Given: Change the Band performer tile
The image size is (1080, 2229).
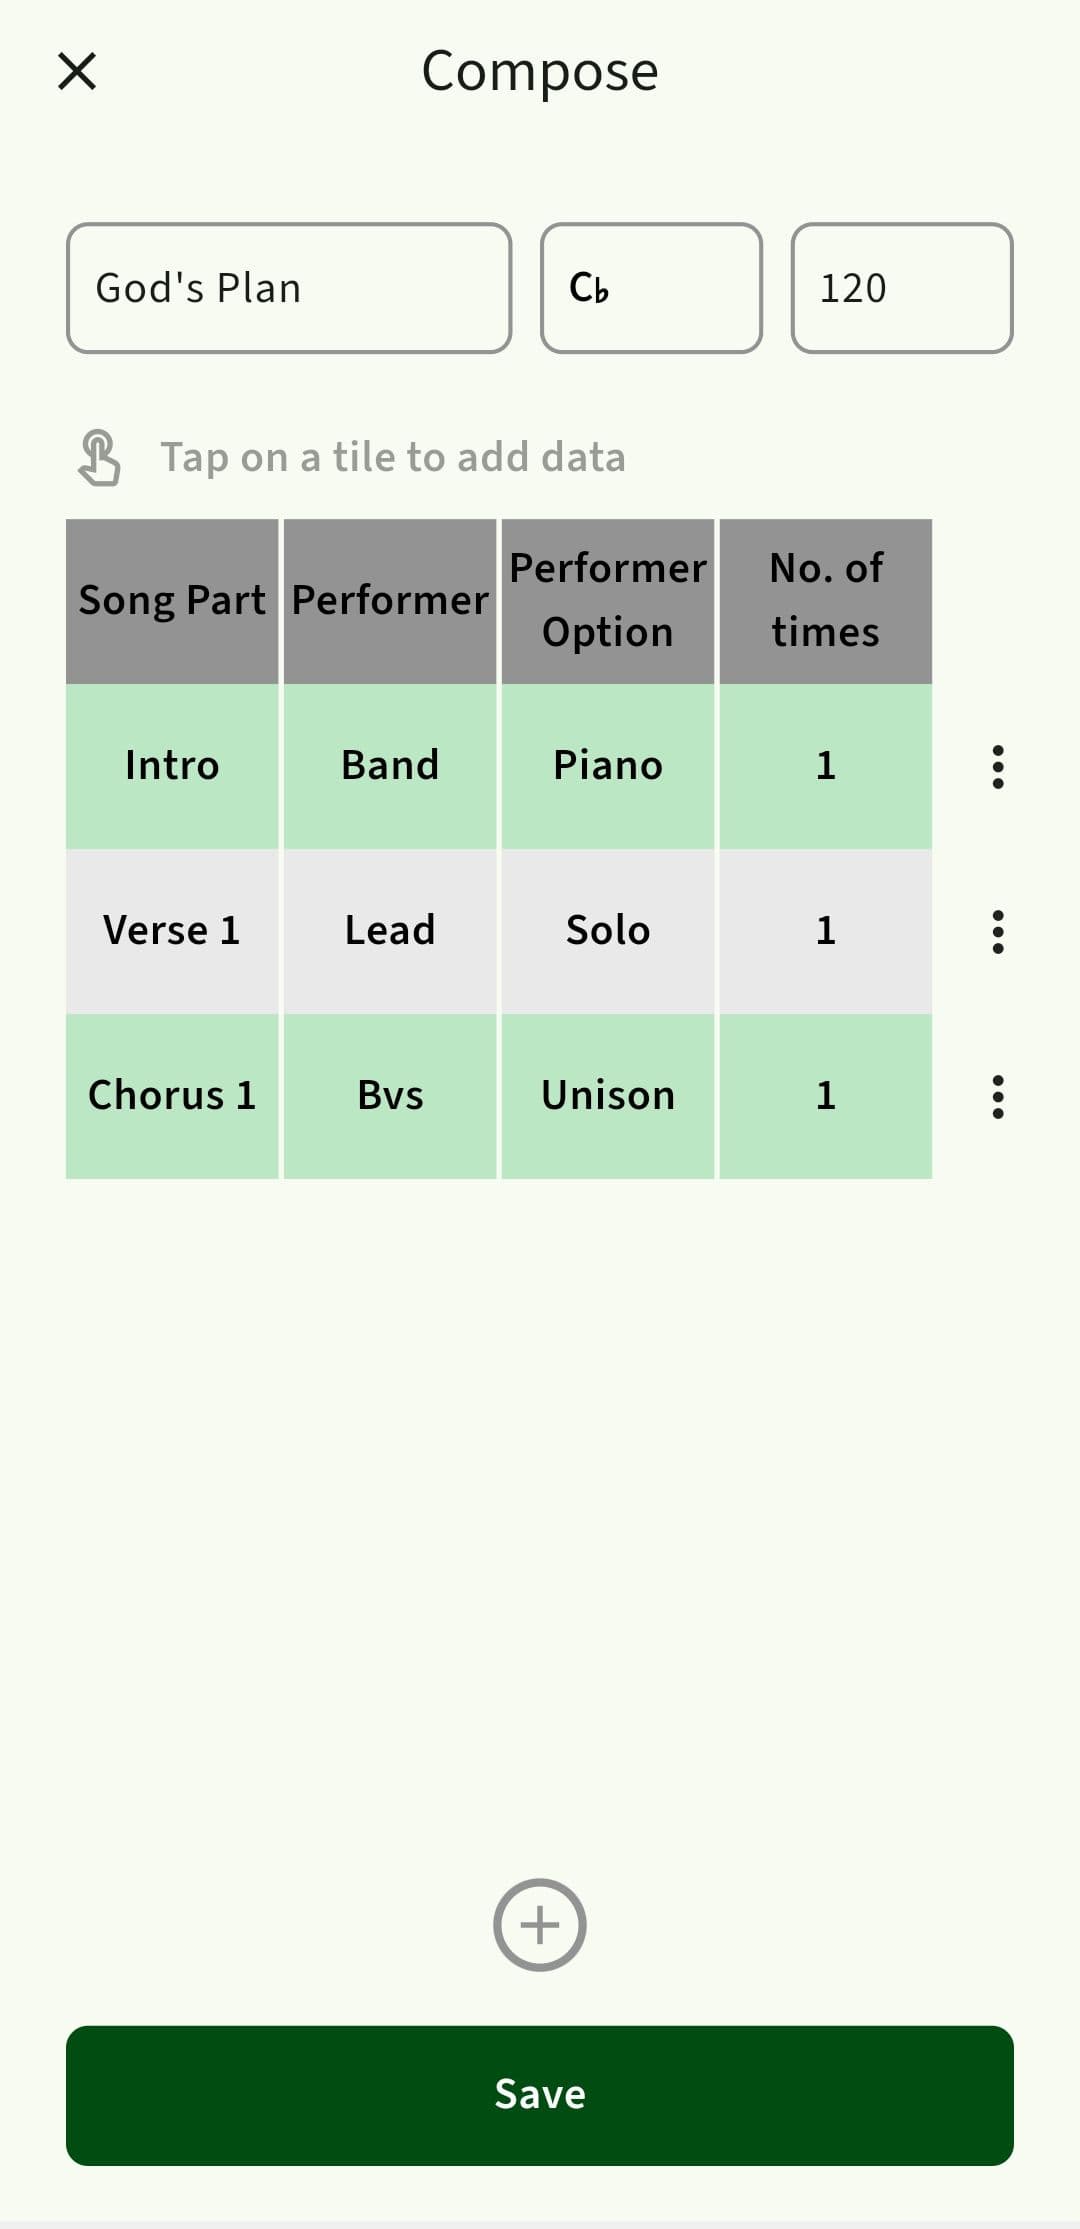Looking at the screenshot, I should click(390, 766).
